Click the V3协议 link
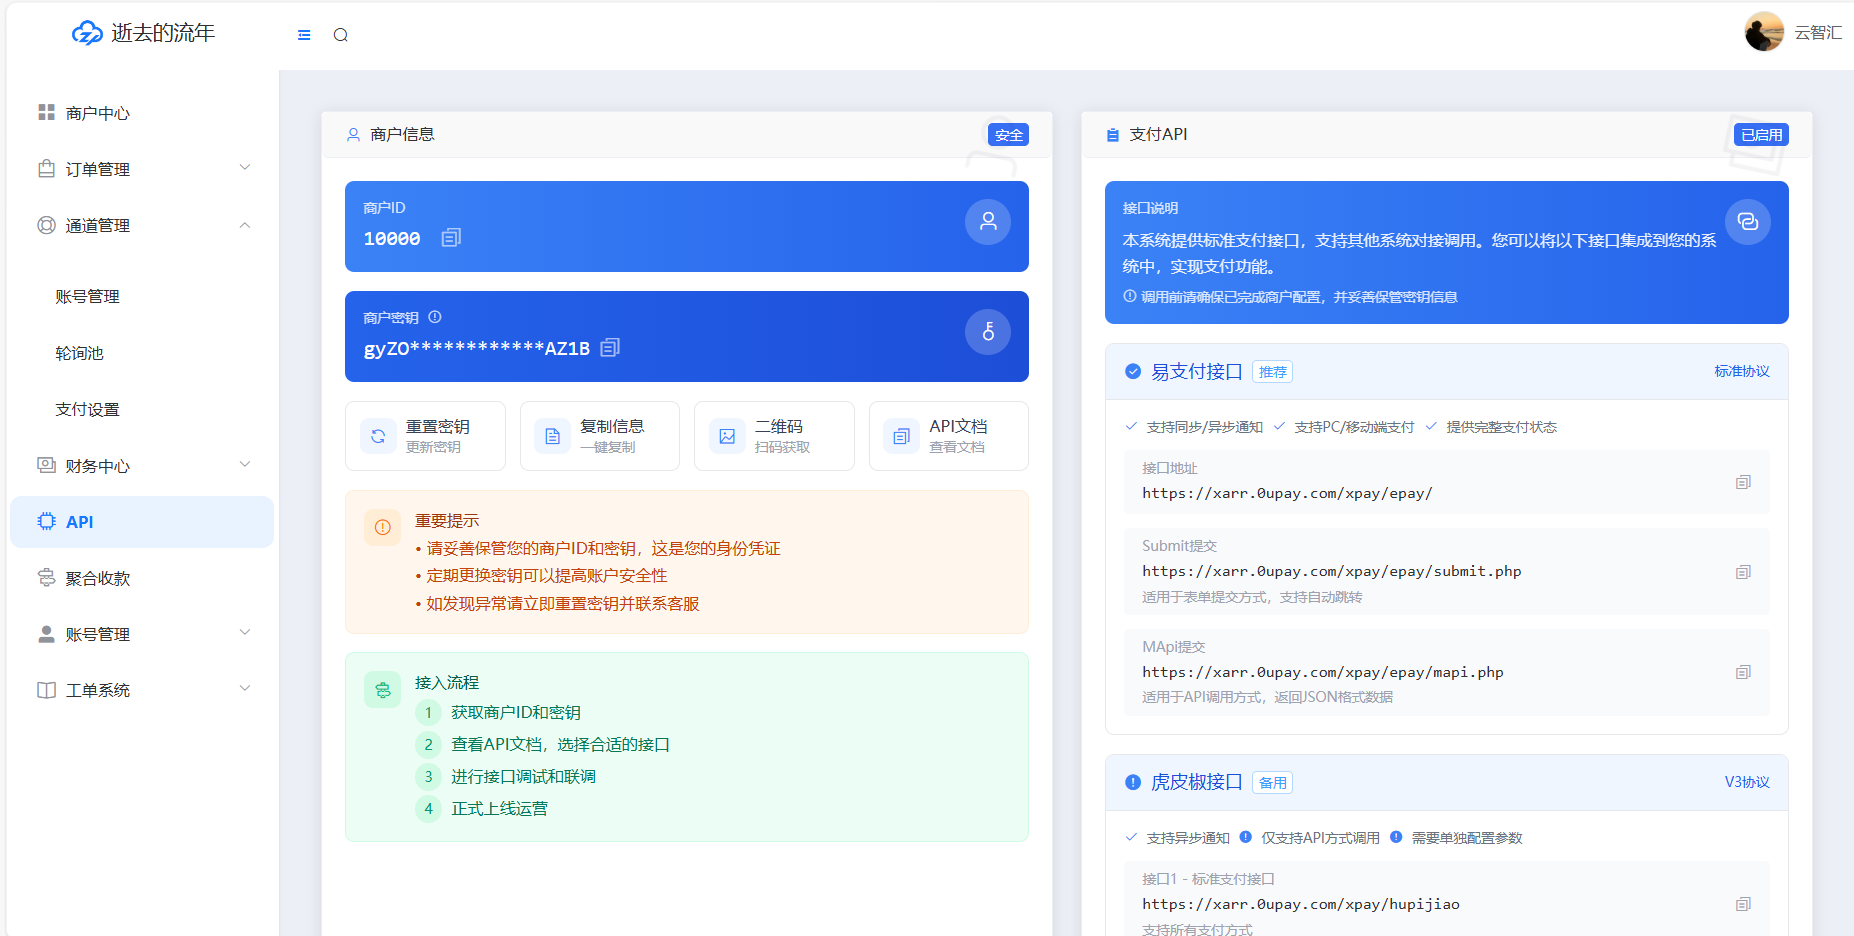Screen dimensions: 1854x936 pyautogui.click(x=1747, y=782)
